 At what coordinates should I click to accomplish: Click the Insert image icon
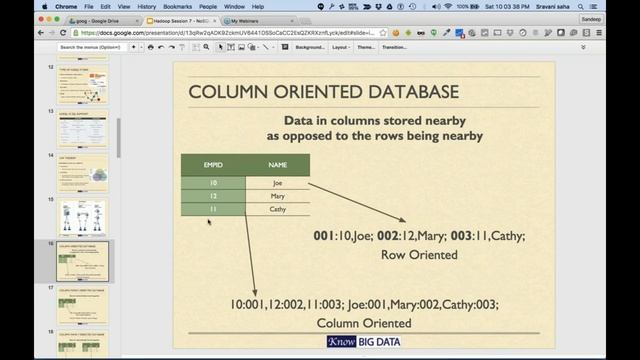pos(242,47)
